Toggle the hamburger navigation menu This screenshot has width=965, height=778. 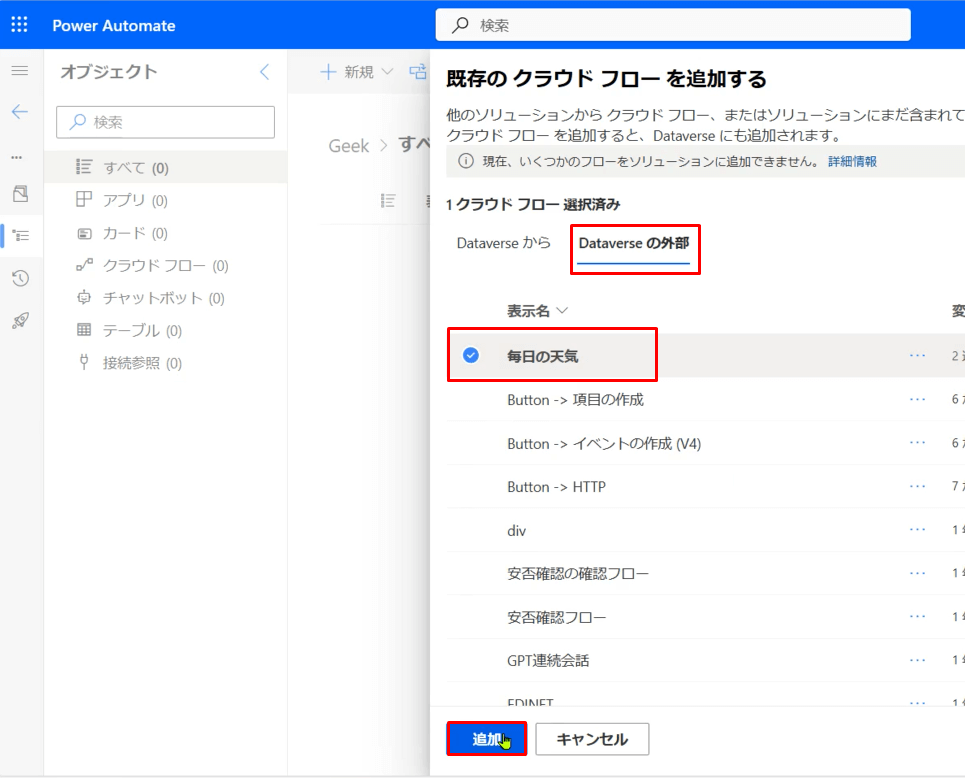pos(20,70)
